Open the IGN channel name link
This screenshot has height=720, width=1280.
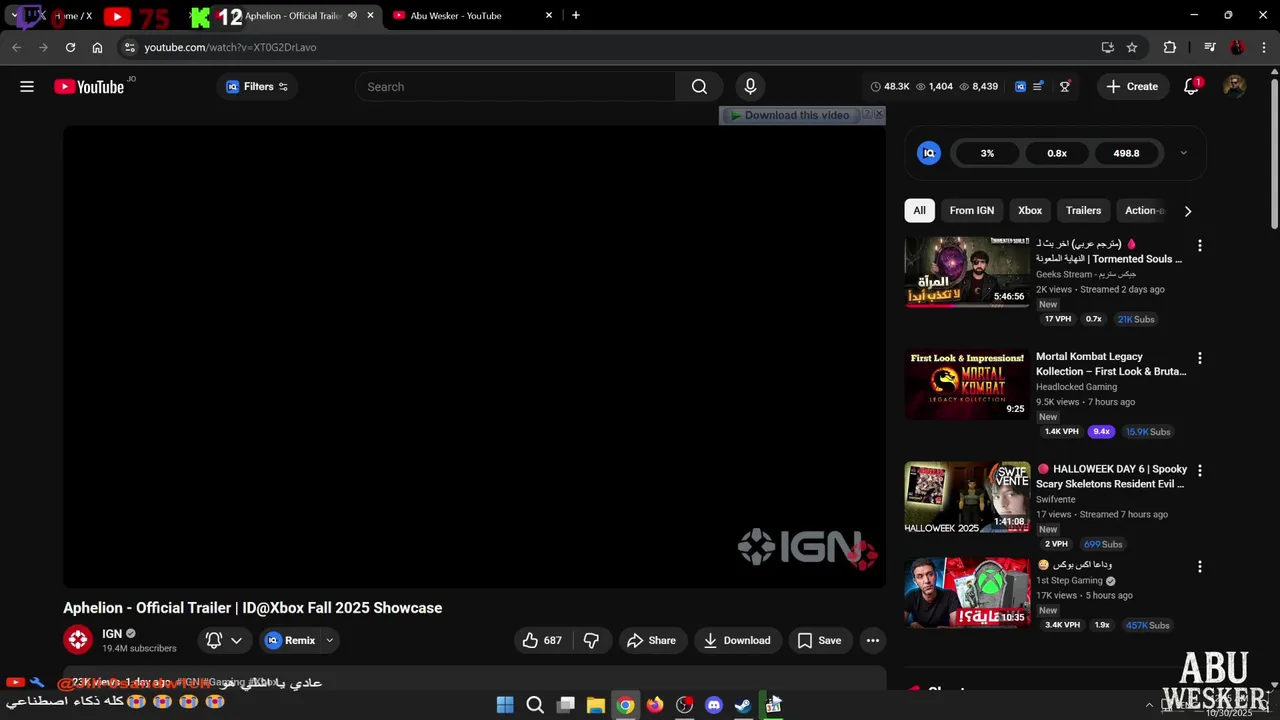112,634
